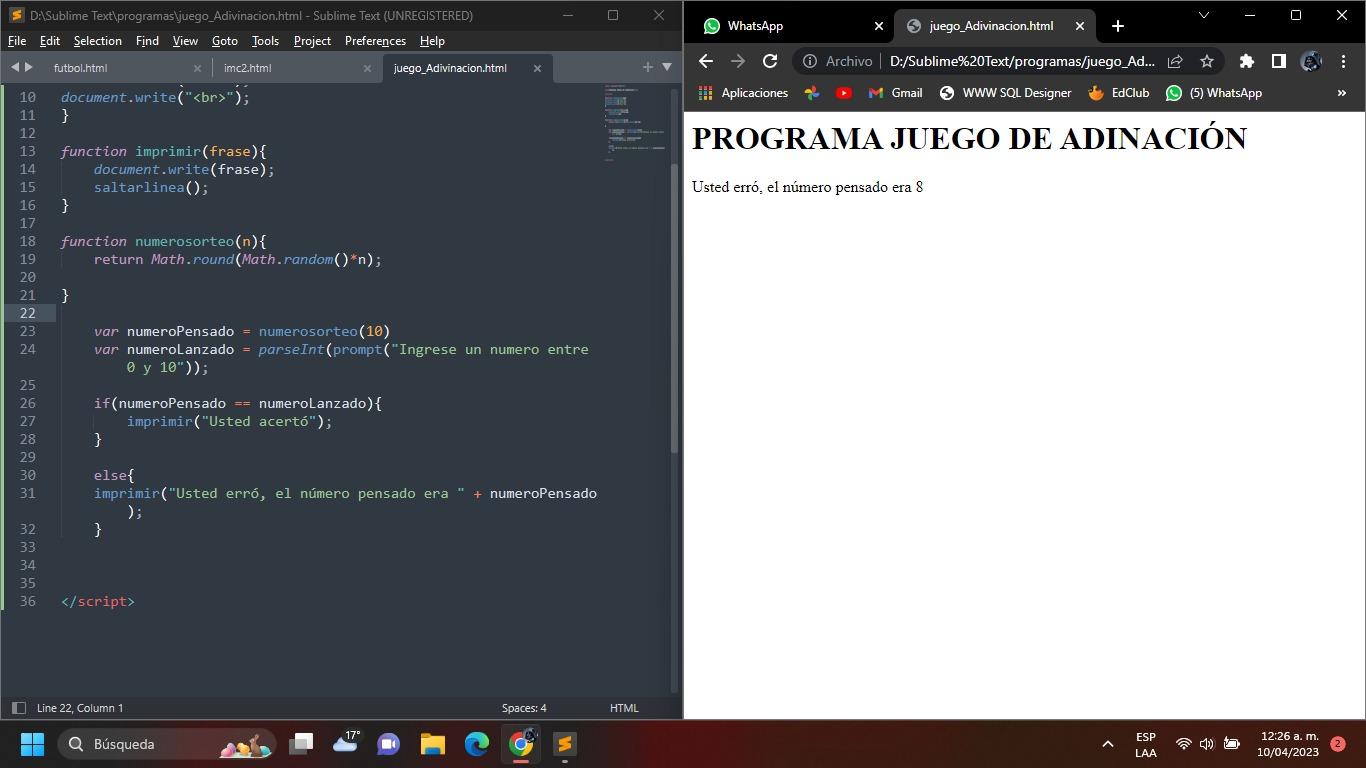Screen dimensions: 1366x768
Task: Open the HTML syntax selector
Action: (x=624, y=708)
